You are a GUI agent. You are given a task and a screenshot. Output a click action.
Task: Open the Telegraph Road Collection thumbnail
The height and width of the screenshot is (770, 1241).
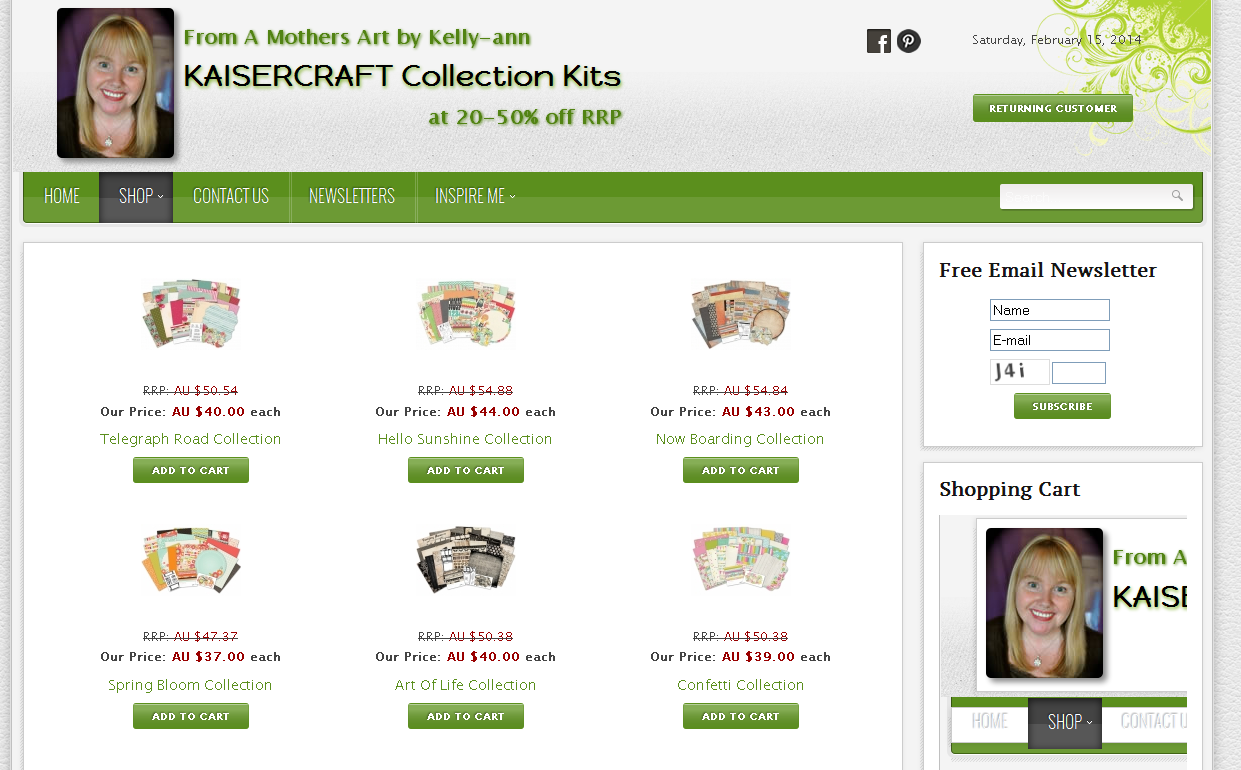coord(191,314)
